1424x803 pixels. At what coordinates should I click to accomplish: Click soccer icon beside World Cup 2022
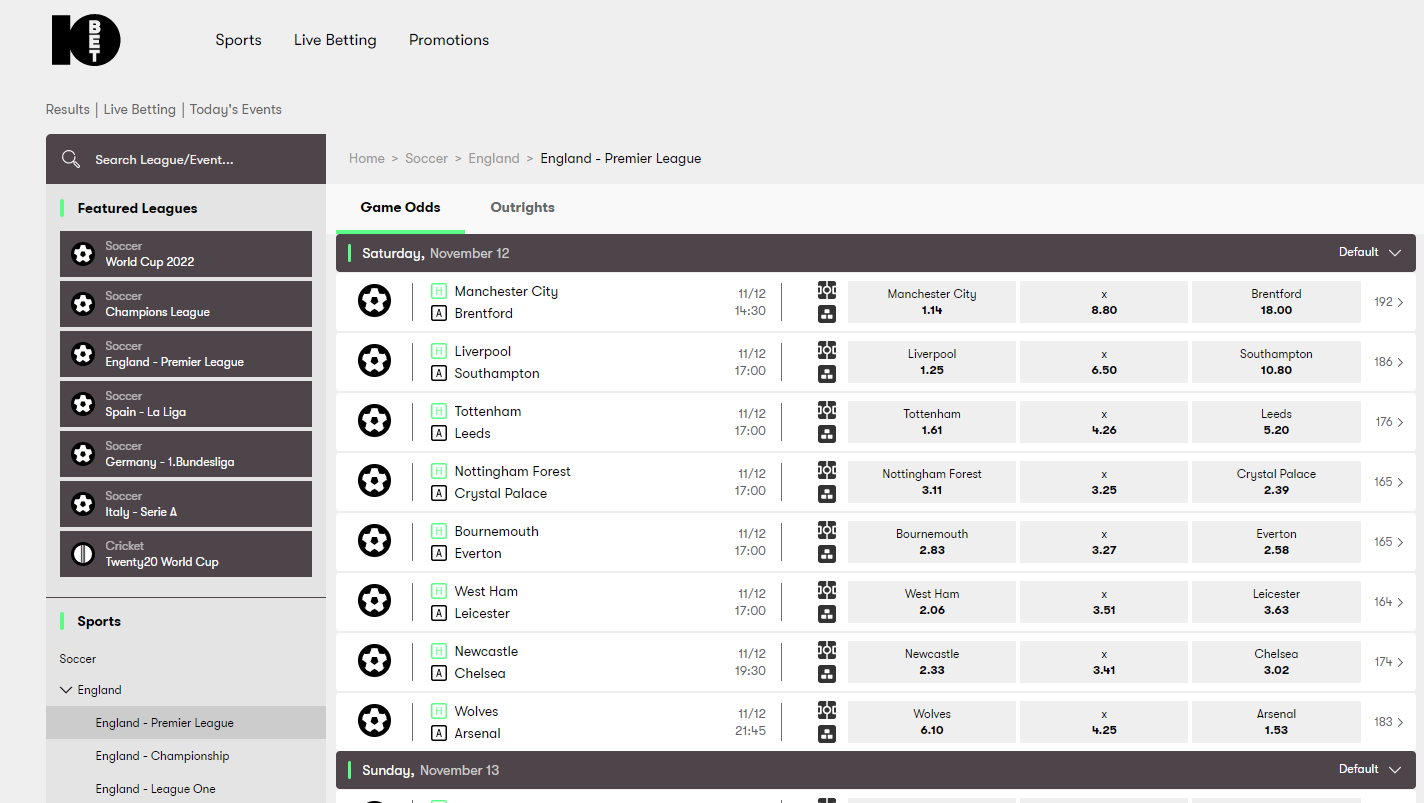pyautogui.click(x=83, y=254)
